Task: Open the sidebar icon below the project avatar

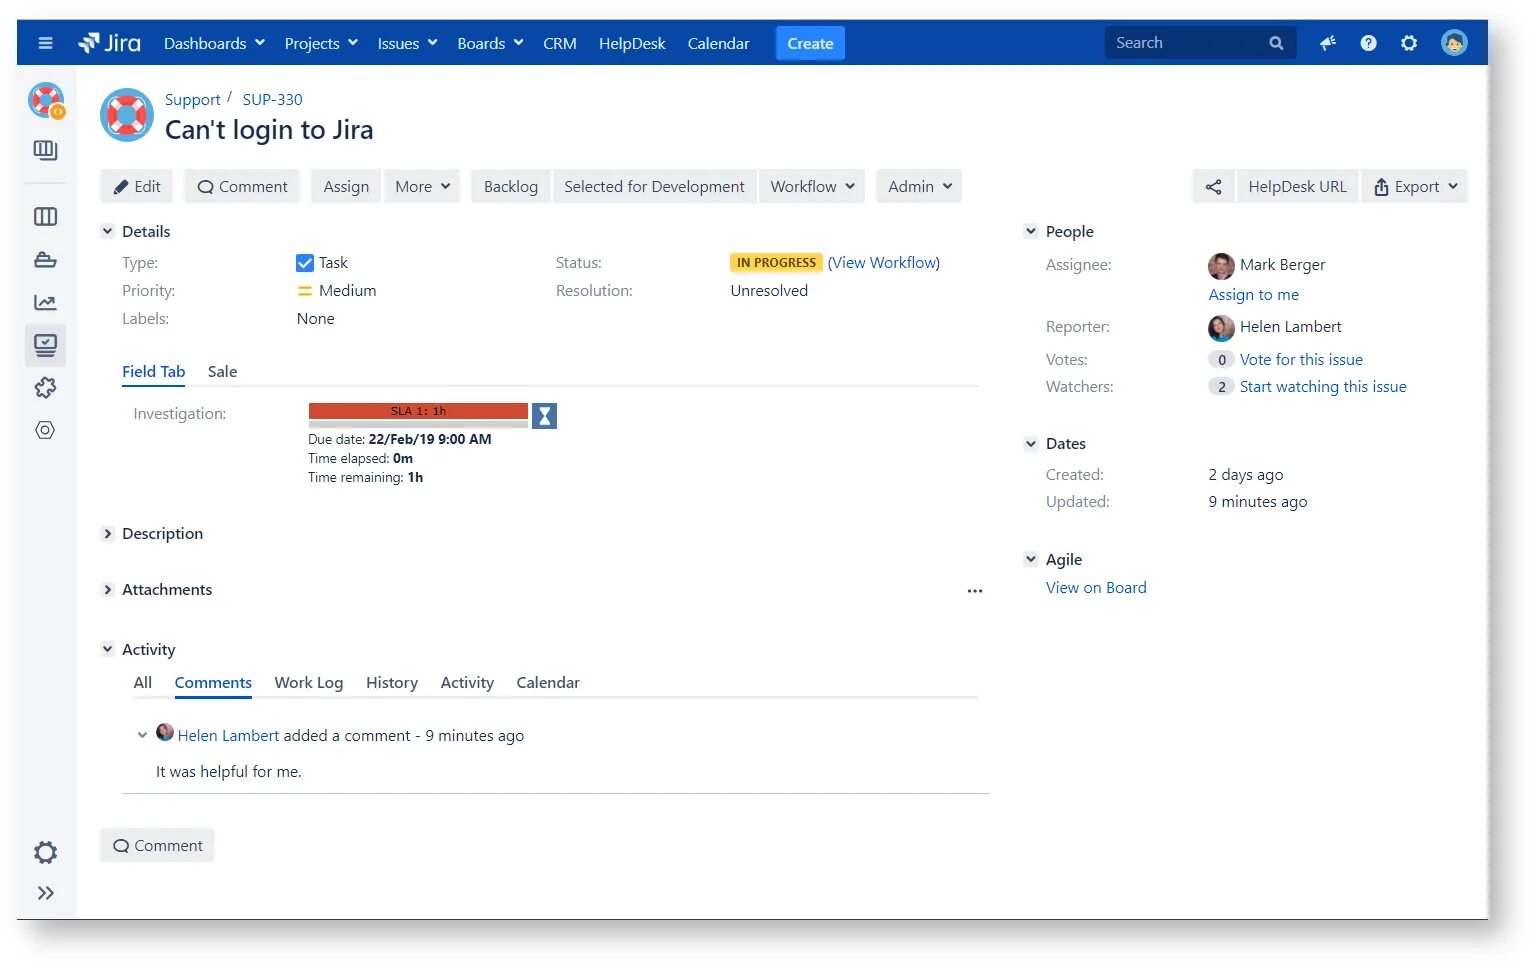Action: tap(45, 150)
